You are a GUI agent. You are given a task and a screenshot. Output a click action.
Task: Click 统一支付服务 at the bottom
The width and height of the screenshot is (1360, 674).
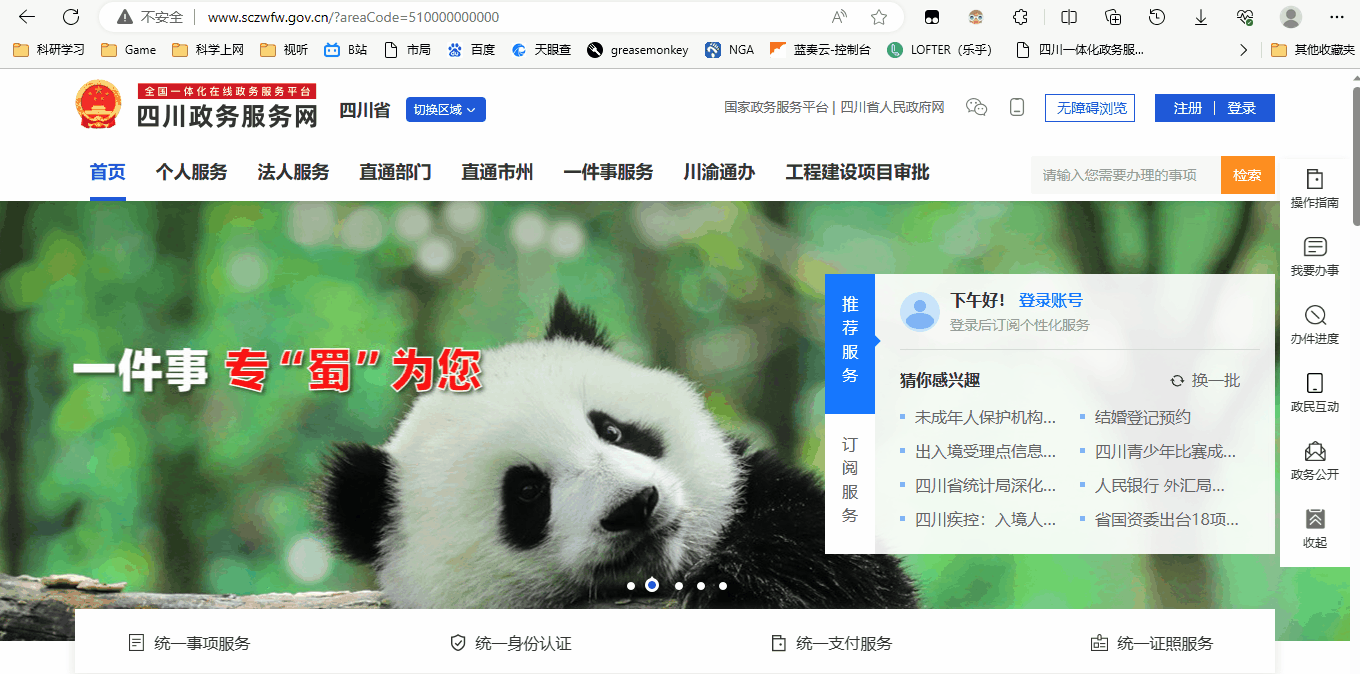(x=831, y=643)
